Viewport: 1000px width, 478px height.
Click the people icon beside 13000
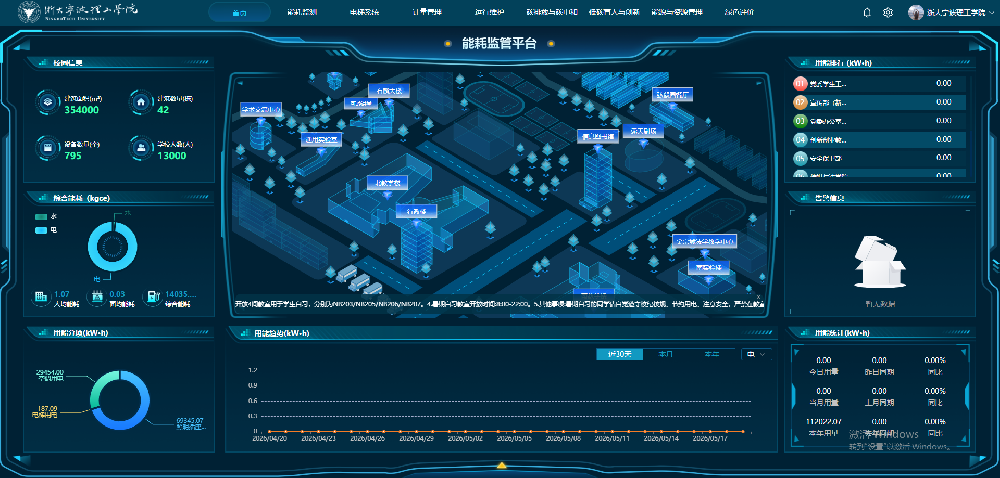[140, 147]
